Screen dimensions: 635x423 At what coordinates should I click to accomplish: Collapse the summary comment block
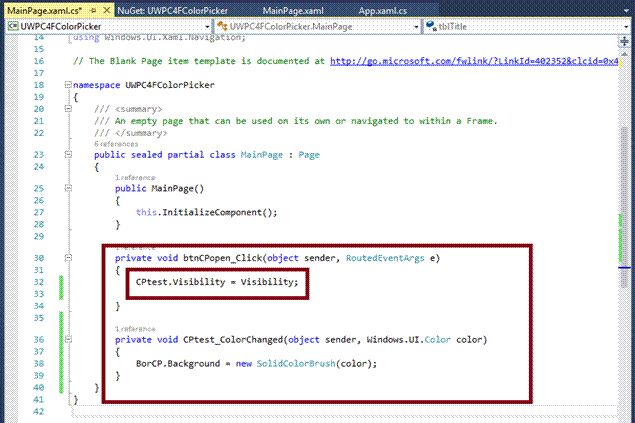point(68,108)
